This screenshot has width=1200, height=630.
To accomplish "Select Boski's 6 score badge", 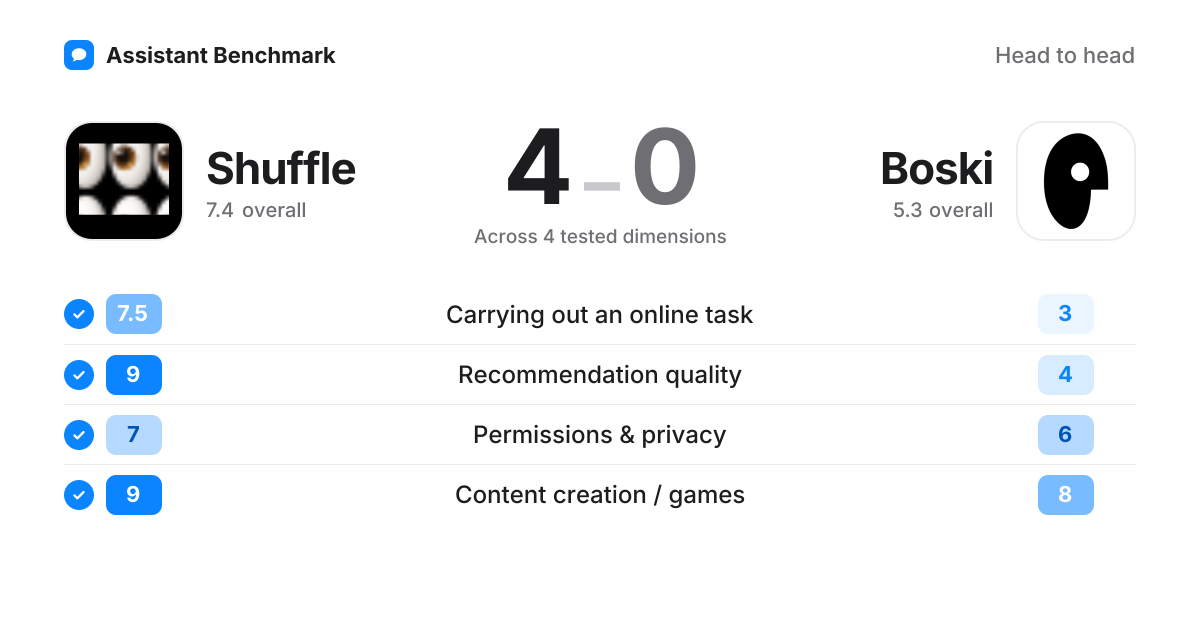I will [1066, 435].
